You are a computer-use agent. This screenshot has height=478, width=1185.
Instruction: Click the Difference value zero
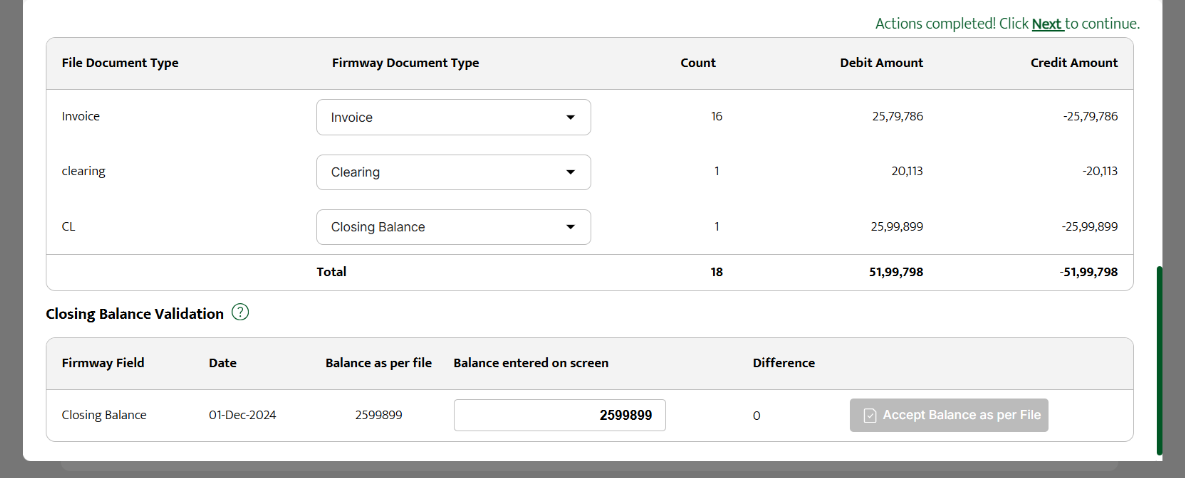756,416
